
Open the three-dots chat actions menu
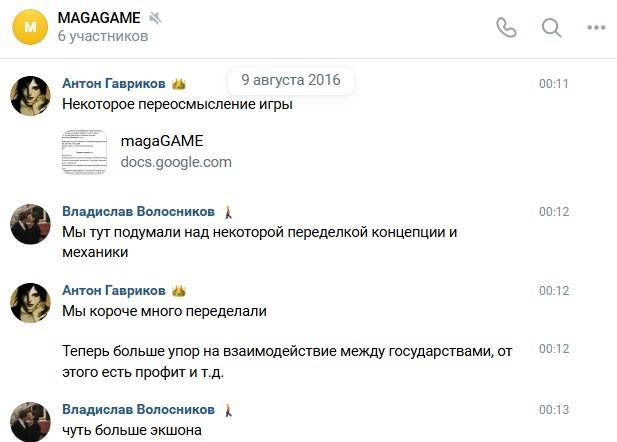pyautogui.click(x=596, y=28)
